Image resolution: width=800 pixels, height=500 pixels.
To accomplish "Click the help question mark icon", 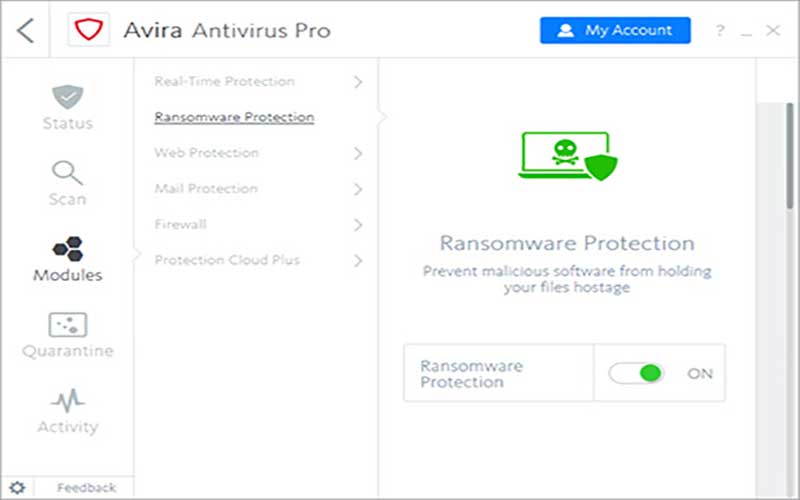I will pyautogui.click(x=719, y=31).
